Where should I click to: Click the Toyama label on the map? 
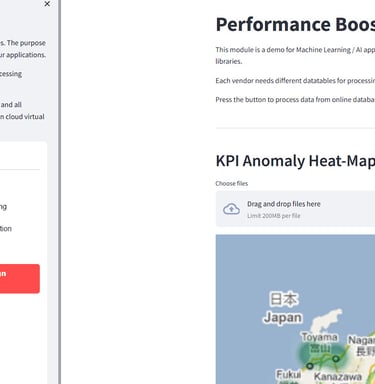tap(319, 337)
